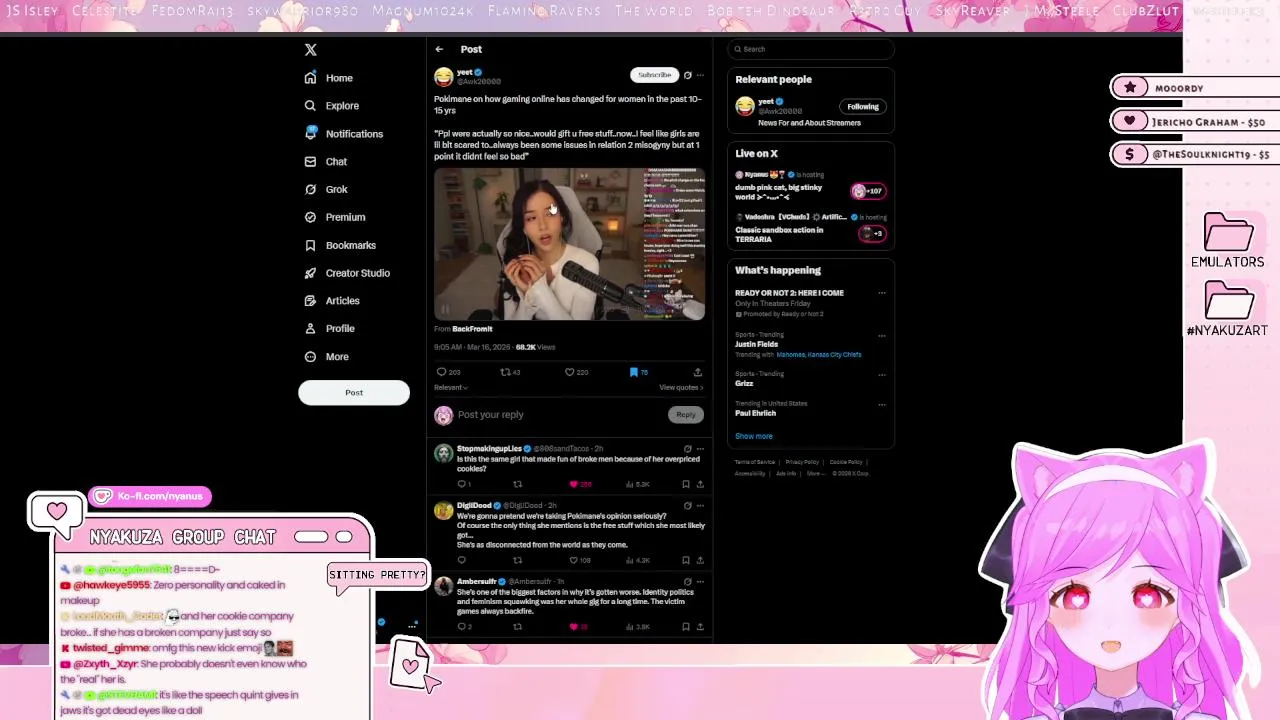
Task: Click the X logo in the sidebar
Action: (x=310, y=49)
